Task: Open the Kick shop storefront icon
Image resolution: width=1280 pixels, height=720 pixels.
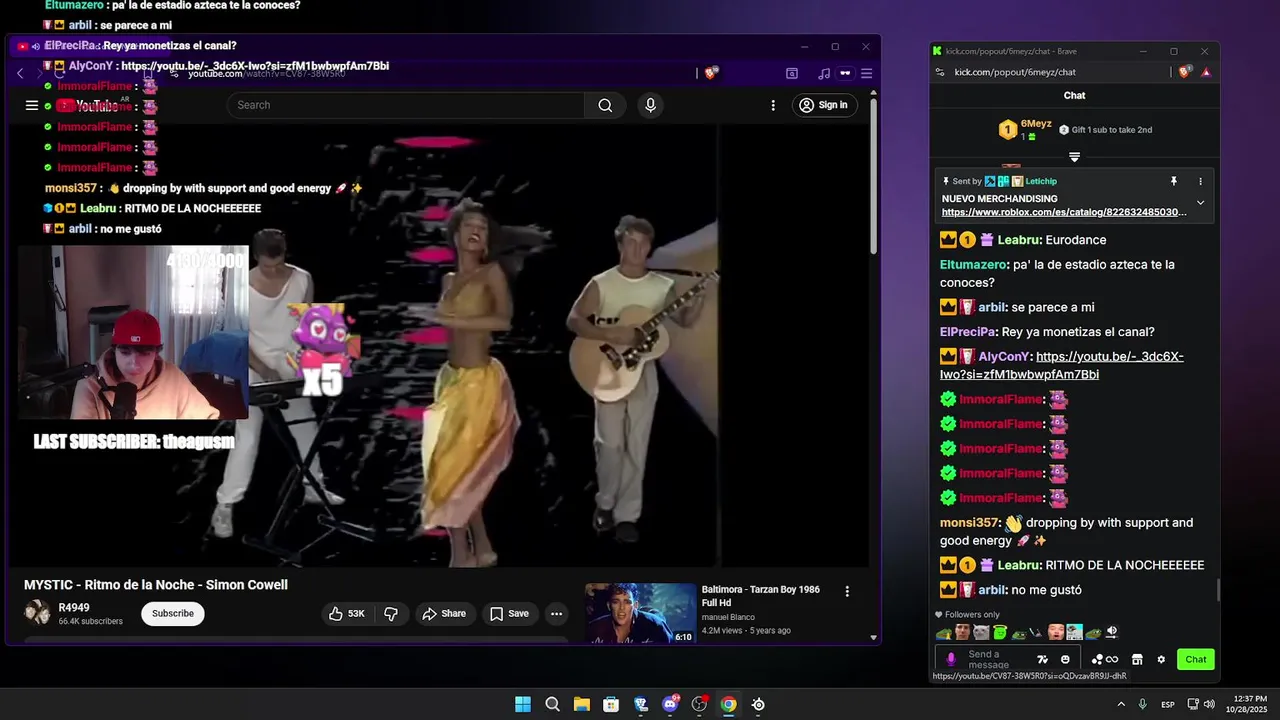Action: [x=1137, y=659]
